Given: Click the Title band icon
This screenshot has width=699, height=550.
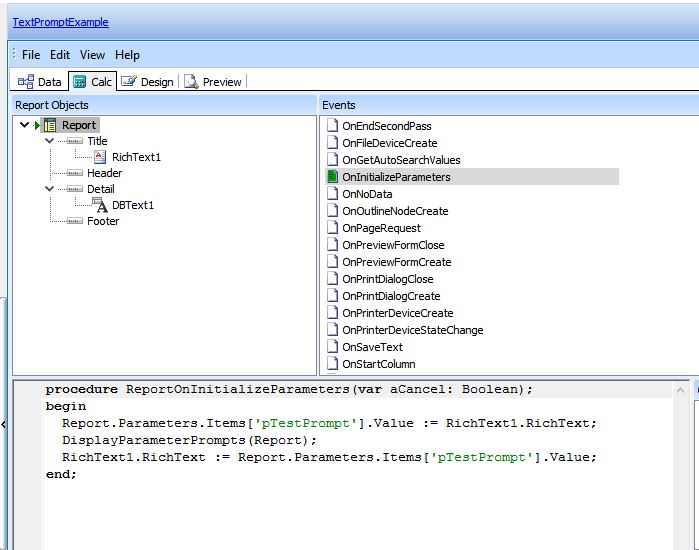Looking at the screenshot, I should pos(75,141).
